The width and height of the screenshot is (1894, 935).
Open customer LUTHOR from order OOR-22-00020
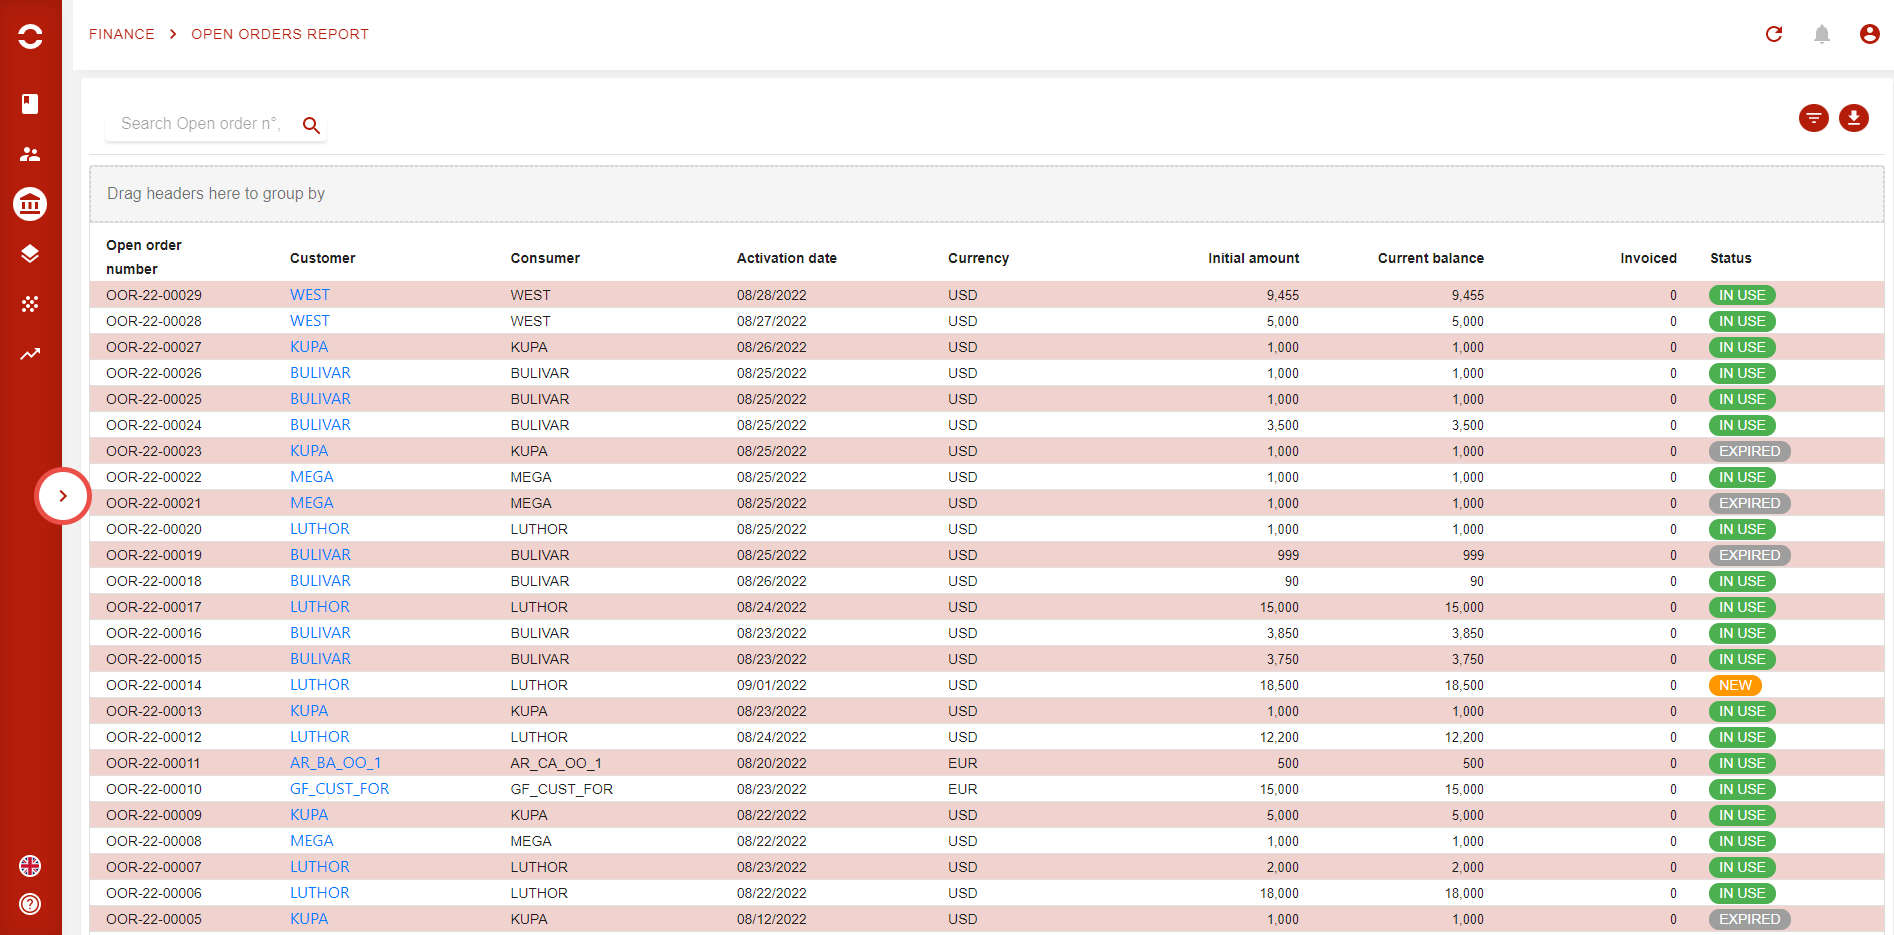tap(319, 528)
